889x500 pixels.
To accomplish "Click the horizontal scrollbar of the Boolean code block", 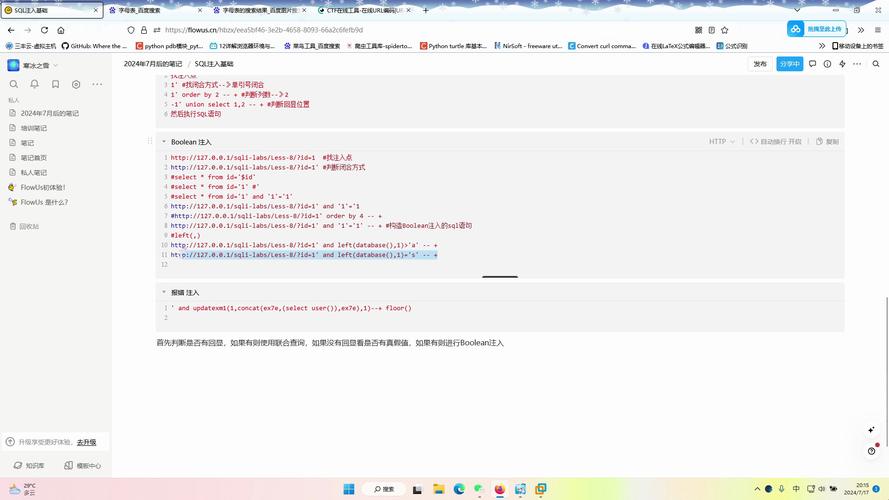I will [x=499, y=277].
